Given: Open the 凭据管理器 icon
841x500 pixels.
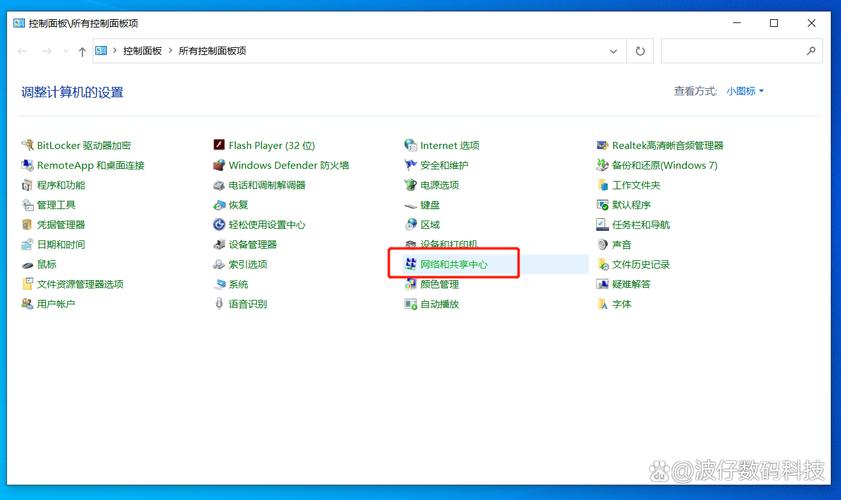Looking at the screenshot, I should (27, 224).
